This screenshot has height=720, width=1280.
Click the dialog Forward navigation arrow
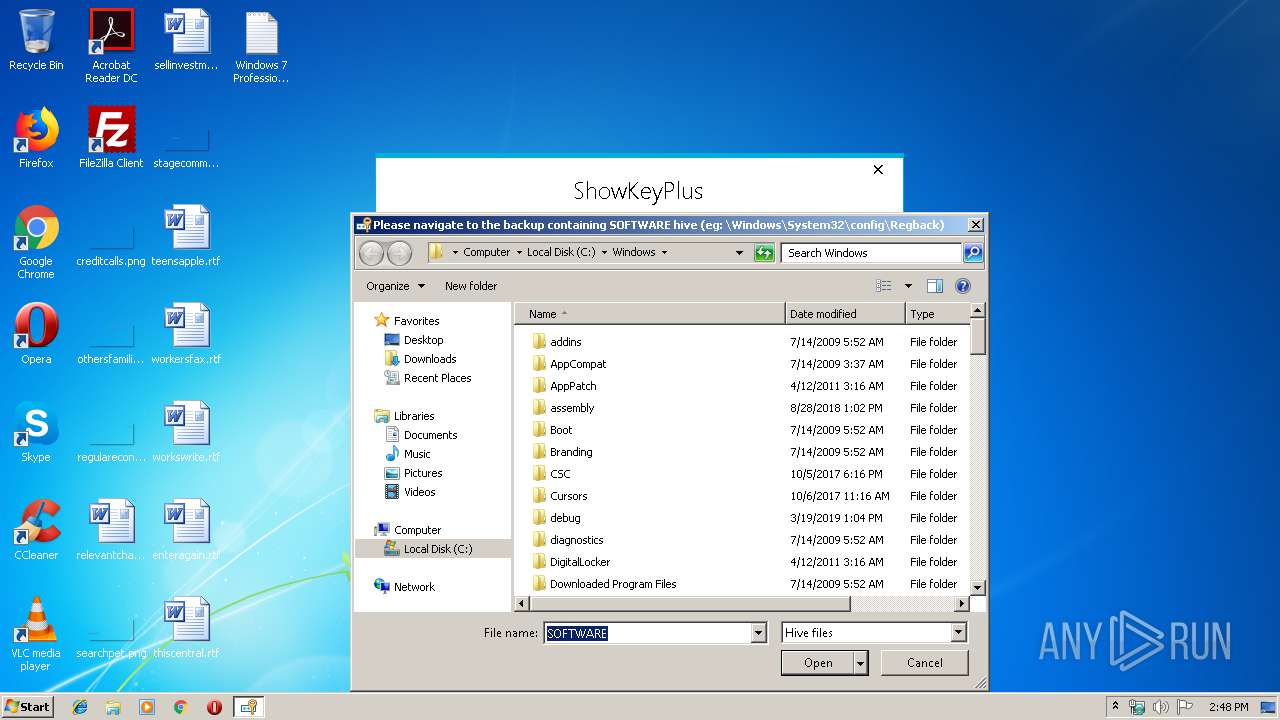(x=399, y=253)
